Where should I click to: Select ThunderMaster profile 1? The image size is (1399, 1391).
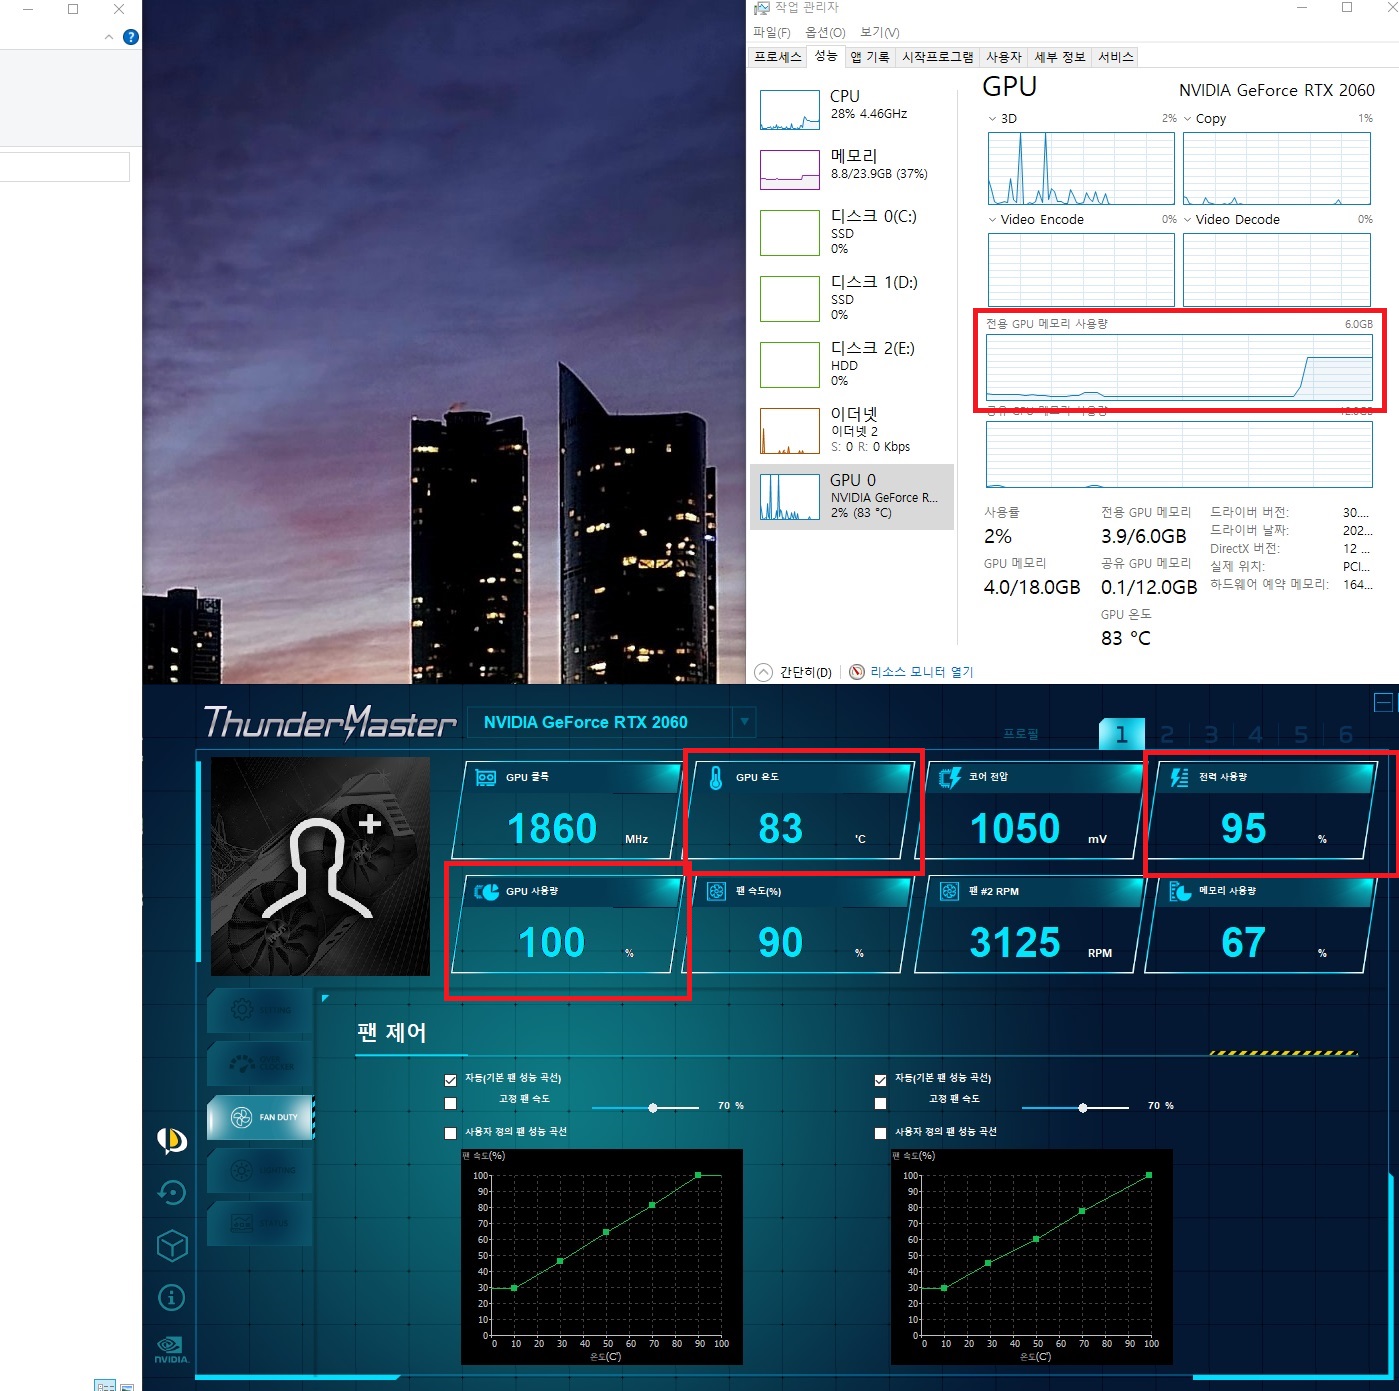[1121, 735]
